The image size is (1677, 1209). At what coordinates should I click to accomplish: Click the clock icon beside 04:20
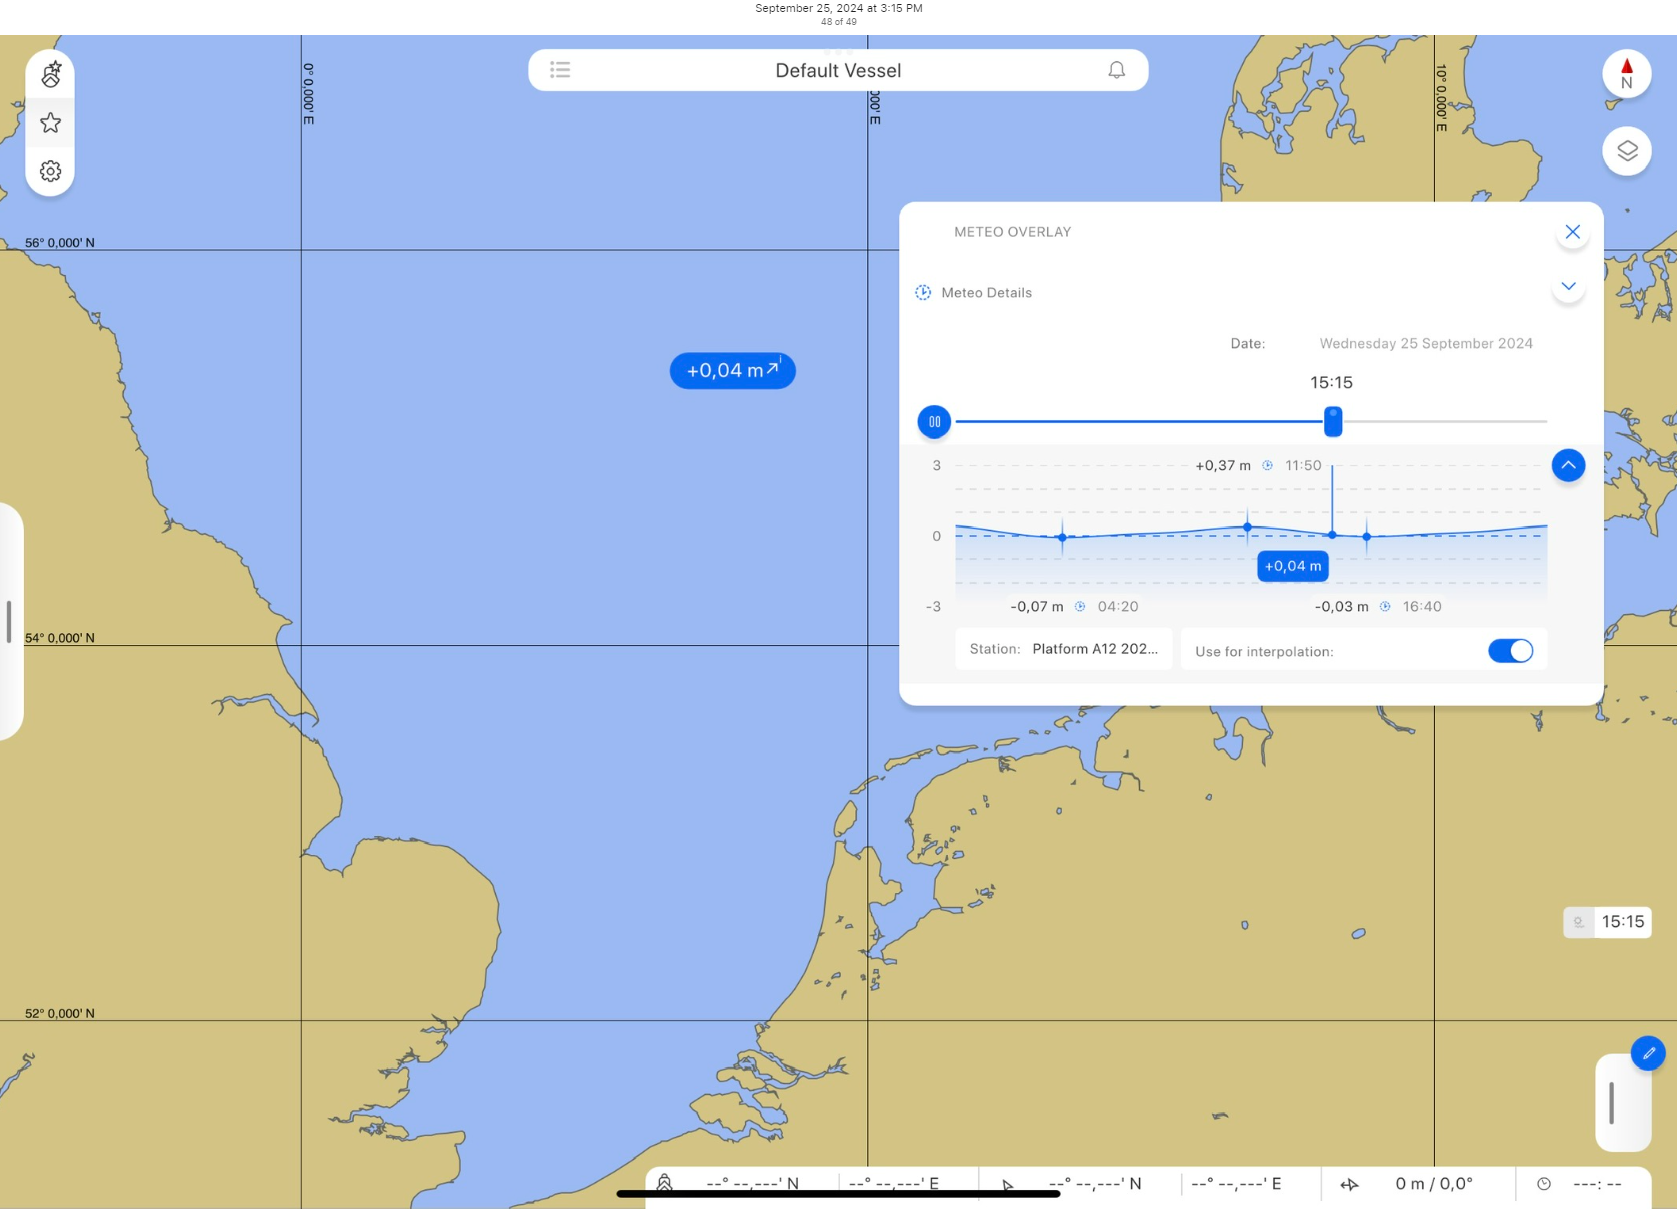click(1080, 606)
